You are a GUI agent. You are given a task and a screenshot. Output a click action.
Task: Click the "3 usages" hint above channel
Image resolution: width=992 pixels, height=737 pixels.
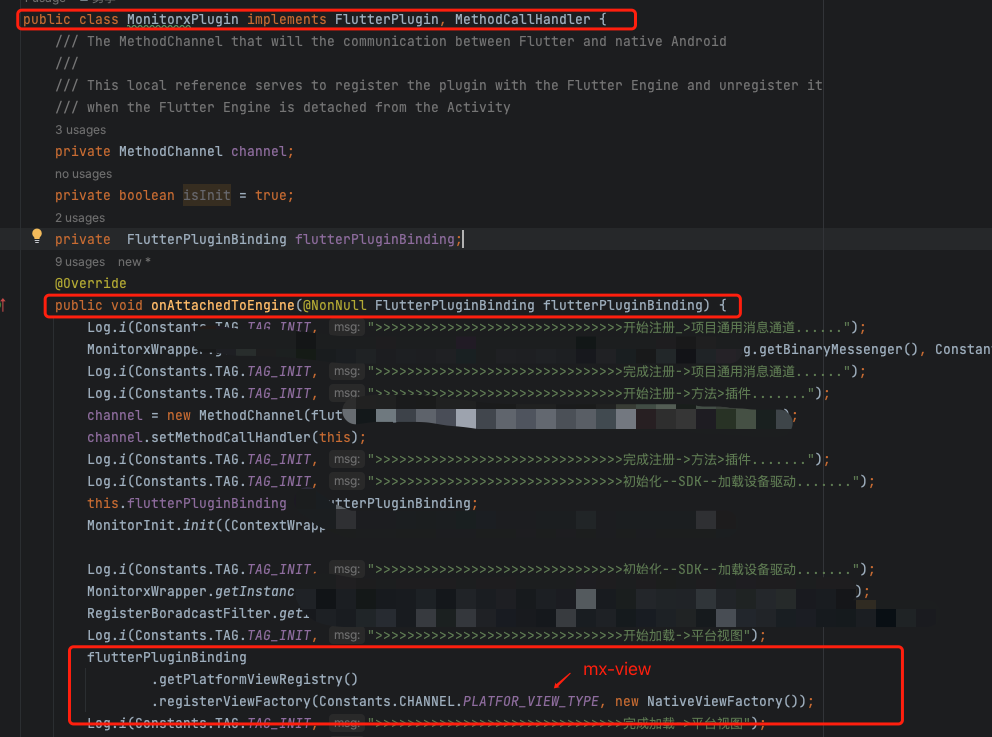[x=80, y=130]
